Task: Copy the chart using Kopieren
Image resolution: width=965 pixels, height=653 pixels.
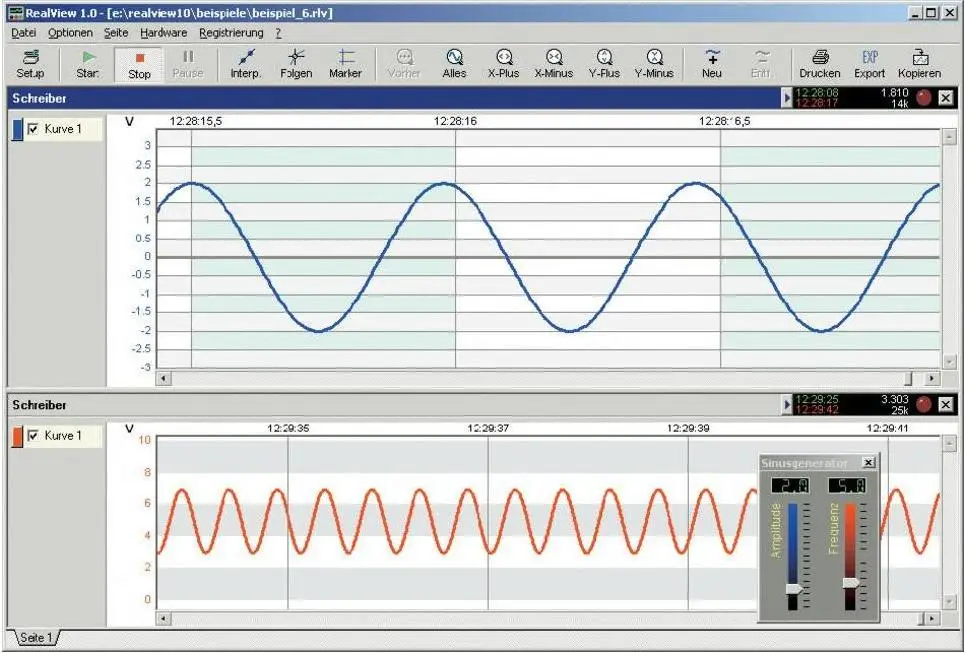Action: point(919,64)
